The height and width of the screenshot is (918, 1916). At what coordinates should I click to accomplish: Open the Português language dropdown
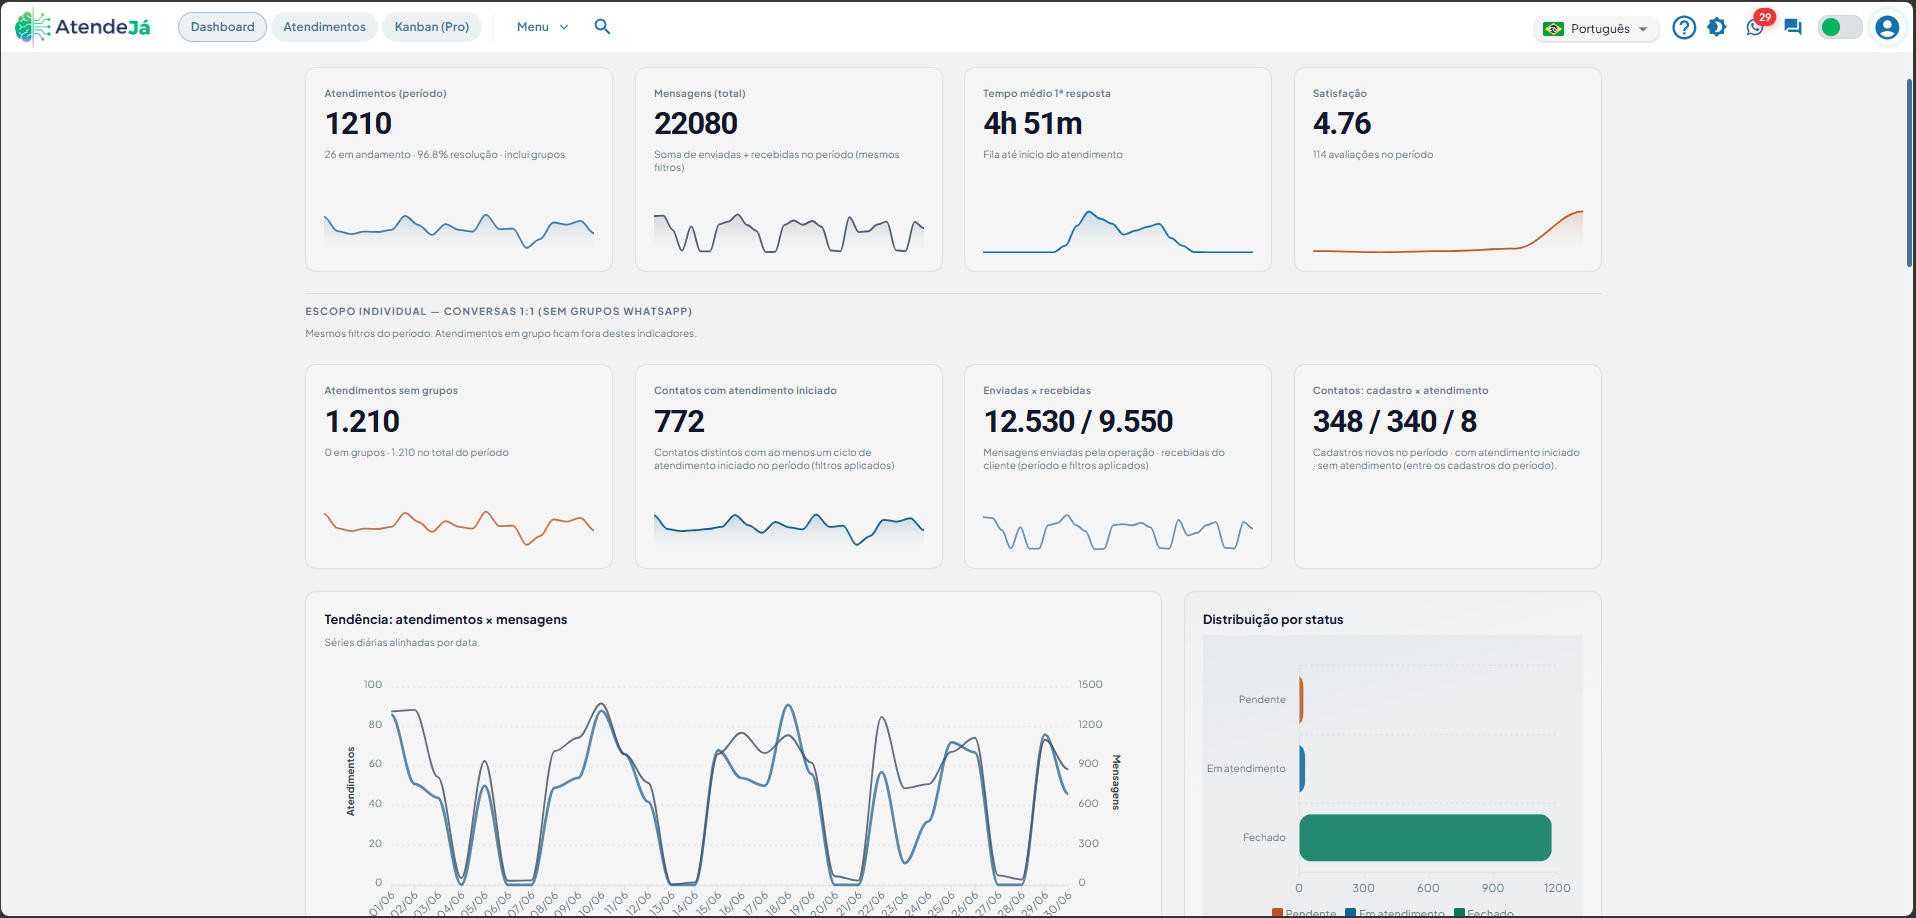(1597, 29)
